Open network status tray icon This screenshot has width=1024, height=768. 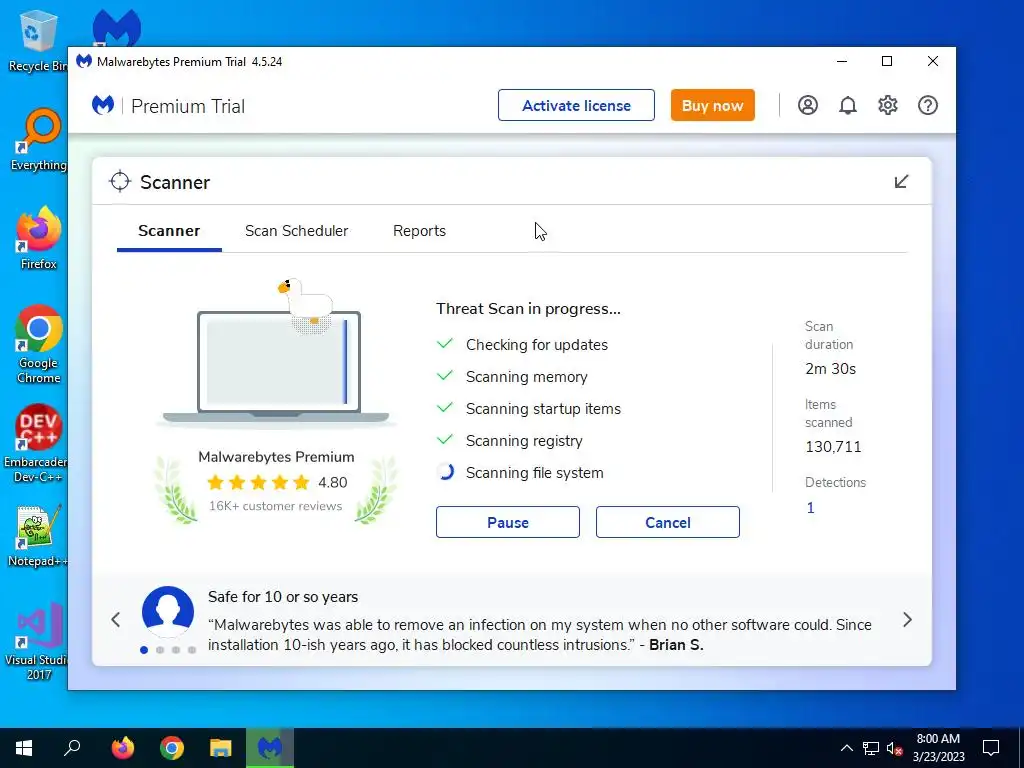pos(871,748)
